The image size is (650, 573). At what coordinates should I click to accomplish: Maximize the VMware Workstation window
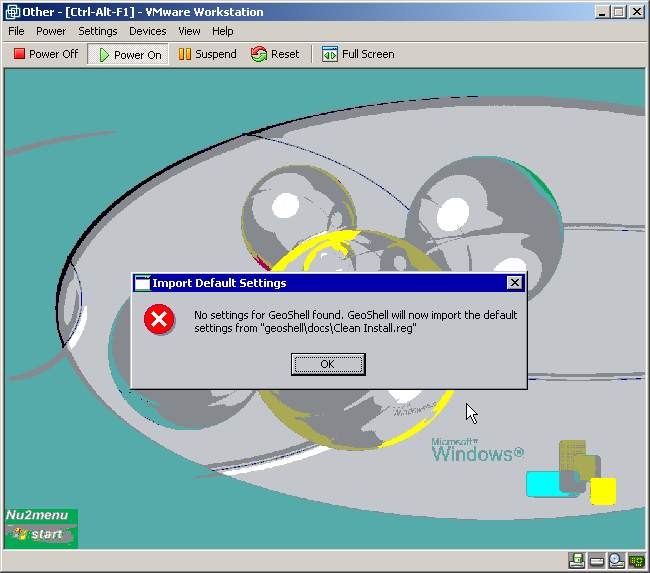pyautogui.click(x=618, y=12)
